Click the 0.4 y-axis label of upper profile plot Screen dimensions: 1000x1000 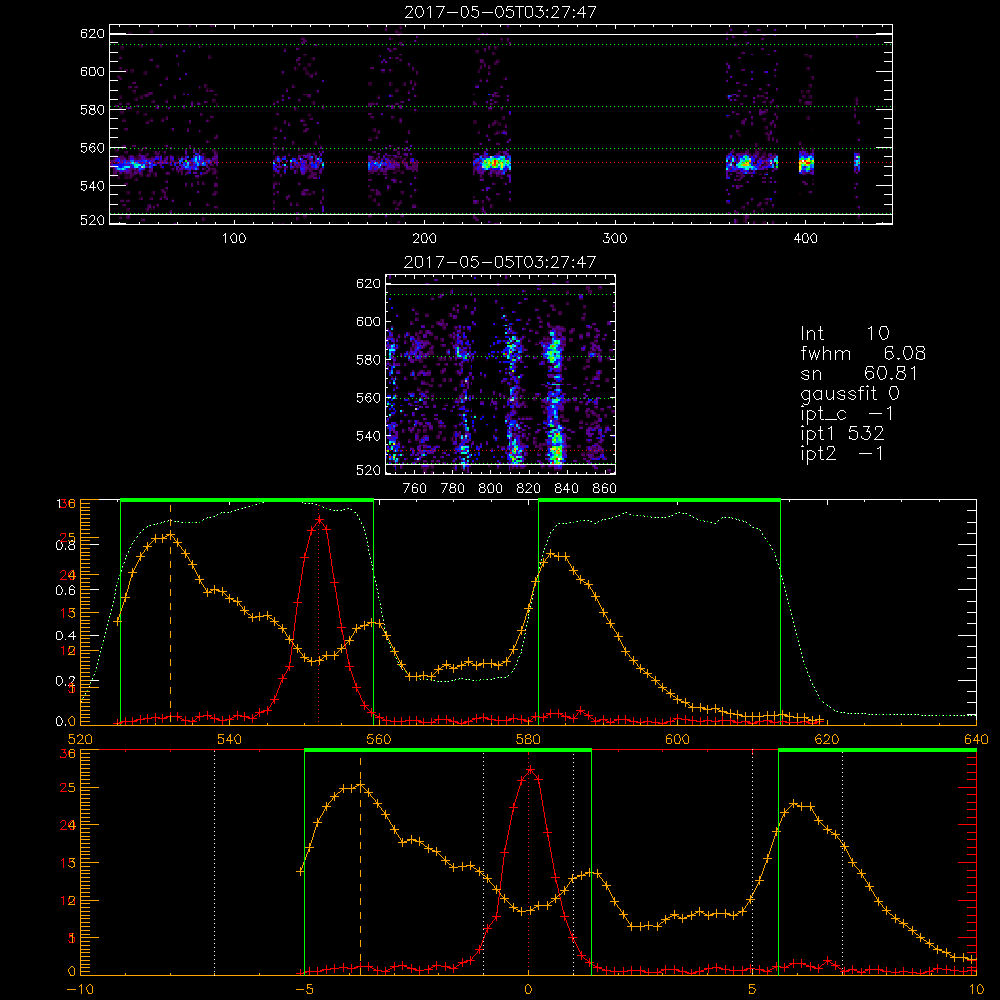coord(65,636)
